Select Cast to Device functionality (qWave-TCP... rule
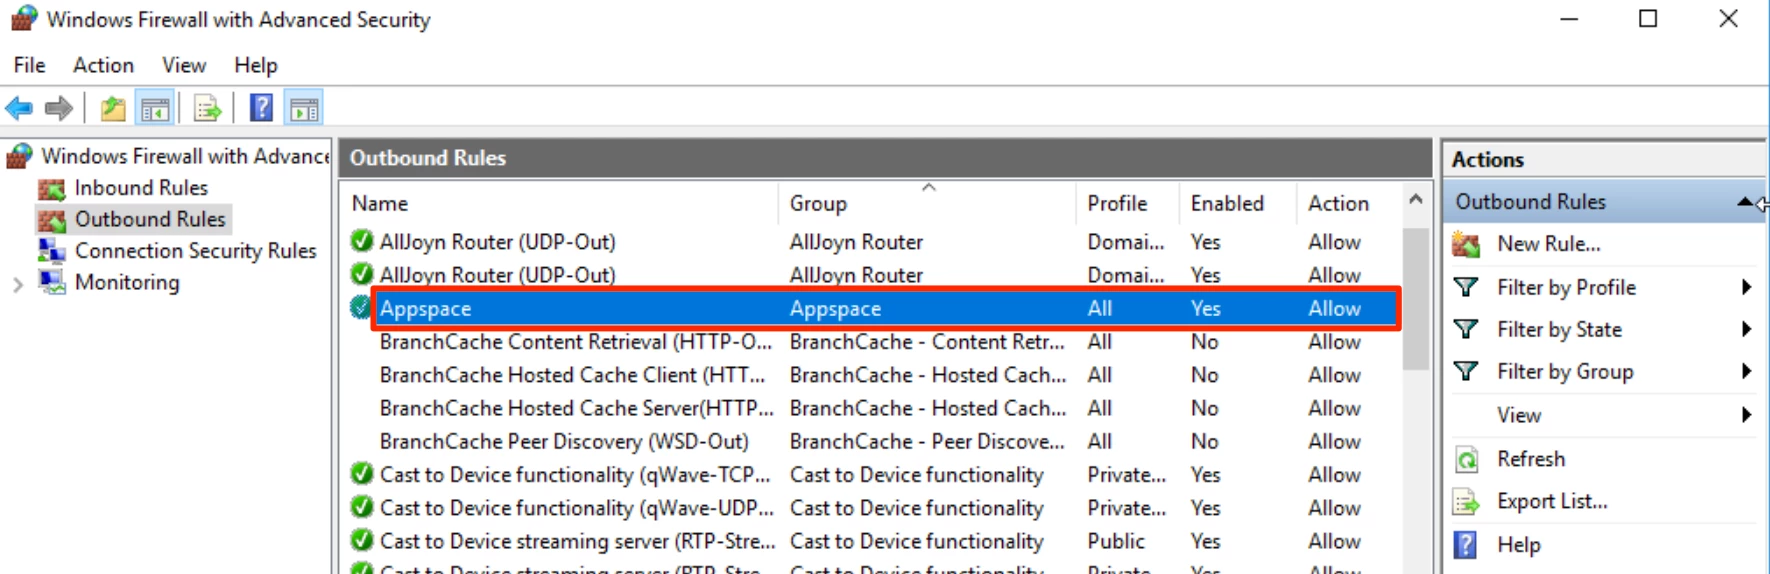This screenshot has height=574, width=1770. [x=575, y=474]
